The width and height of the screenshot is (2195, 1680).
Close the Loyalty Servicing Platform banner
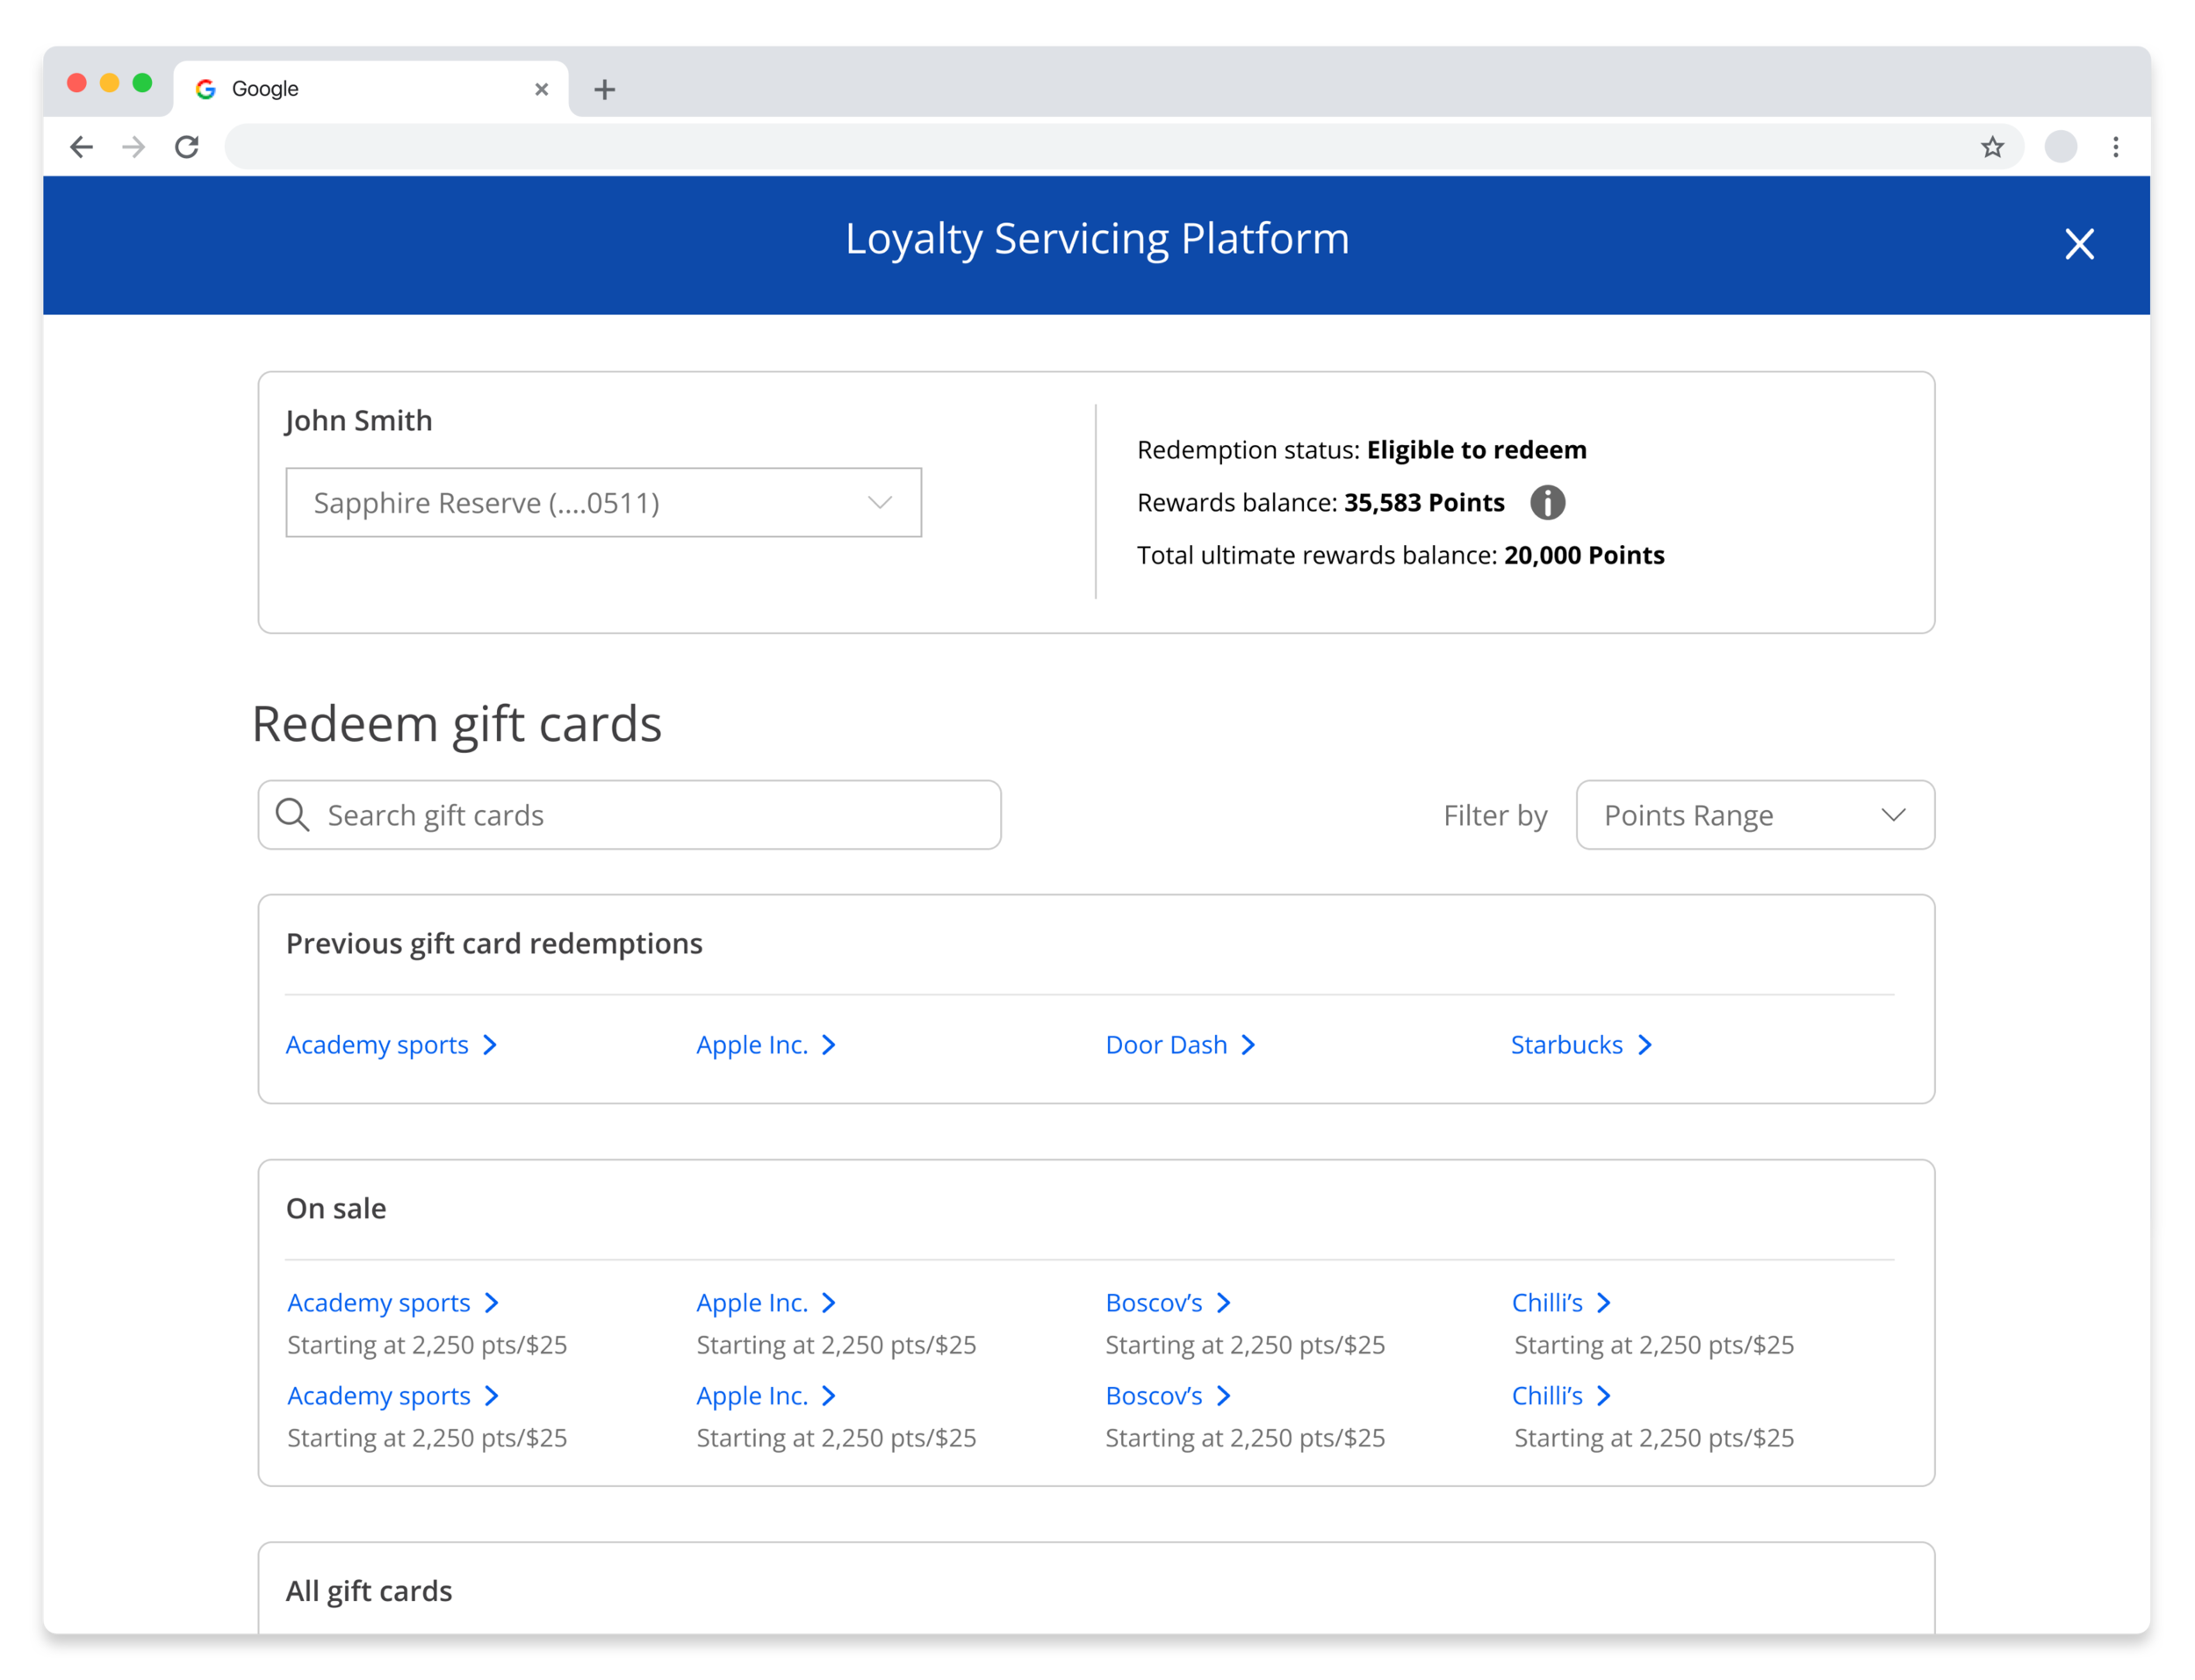point(2079,244)
